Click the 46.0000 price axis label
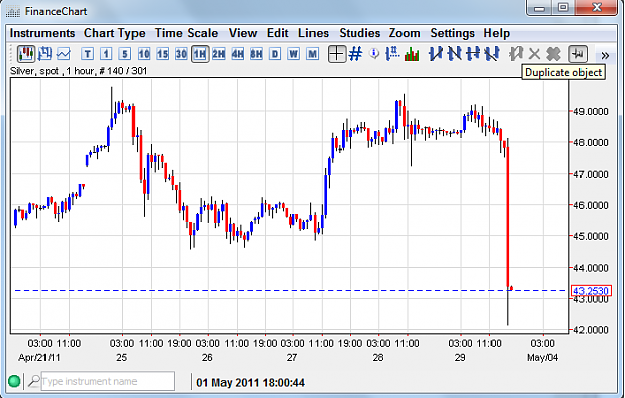 pyautogui.click(x=591, y=205)
